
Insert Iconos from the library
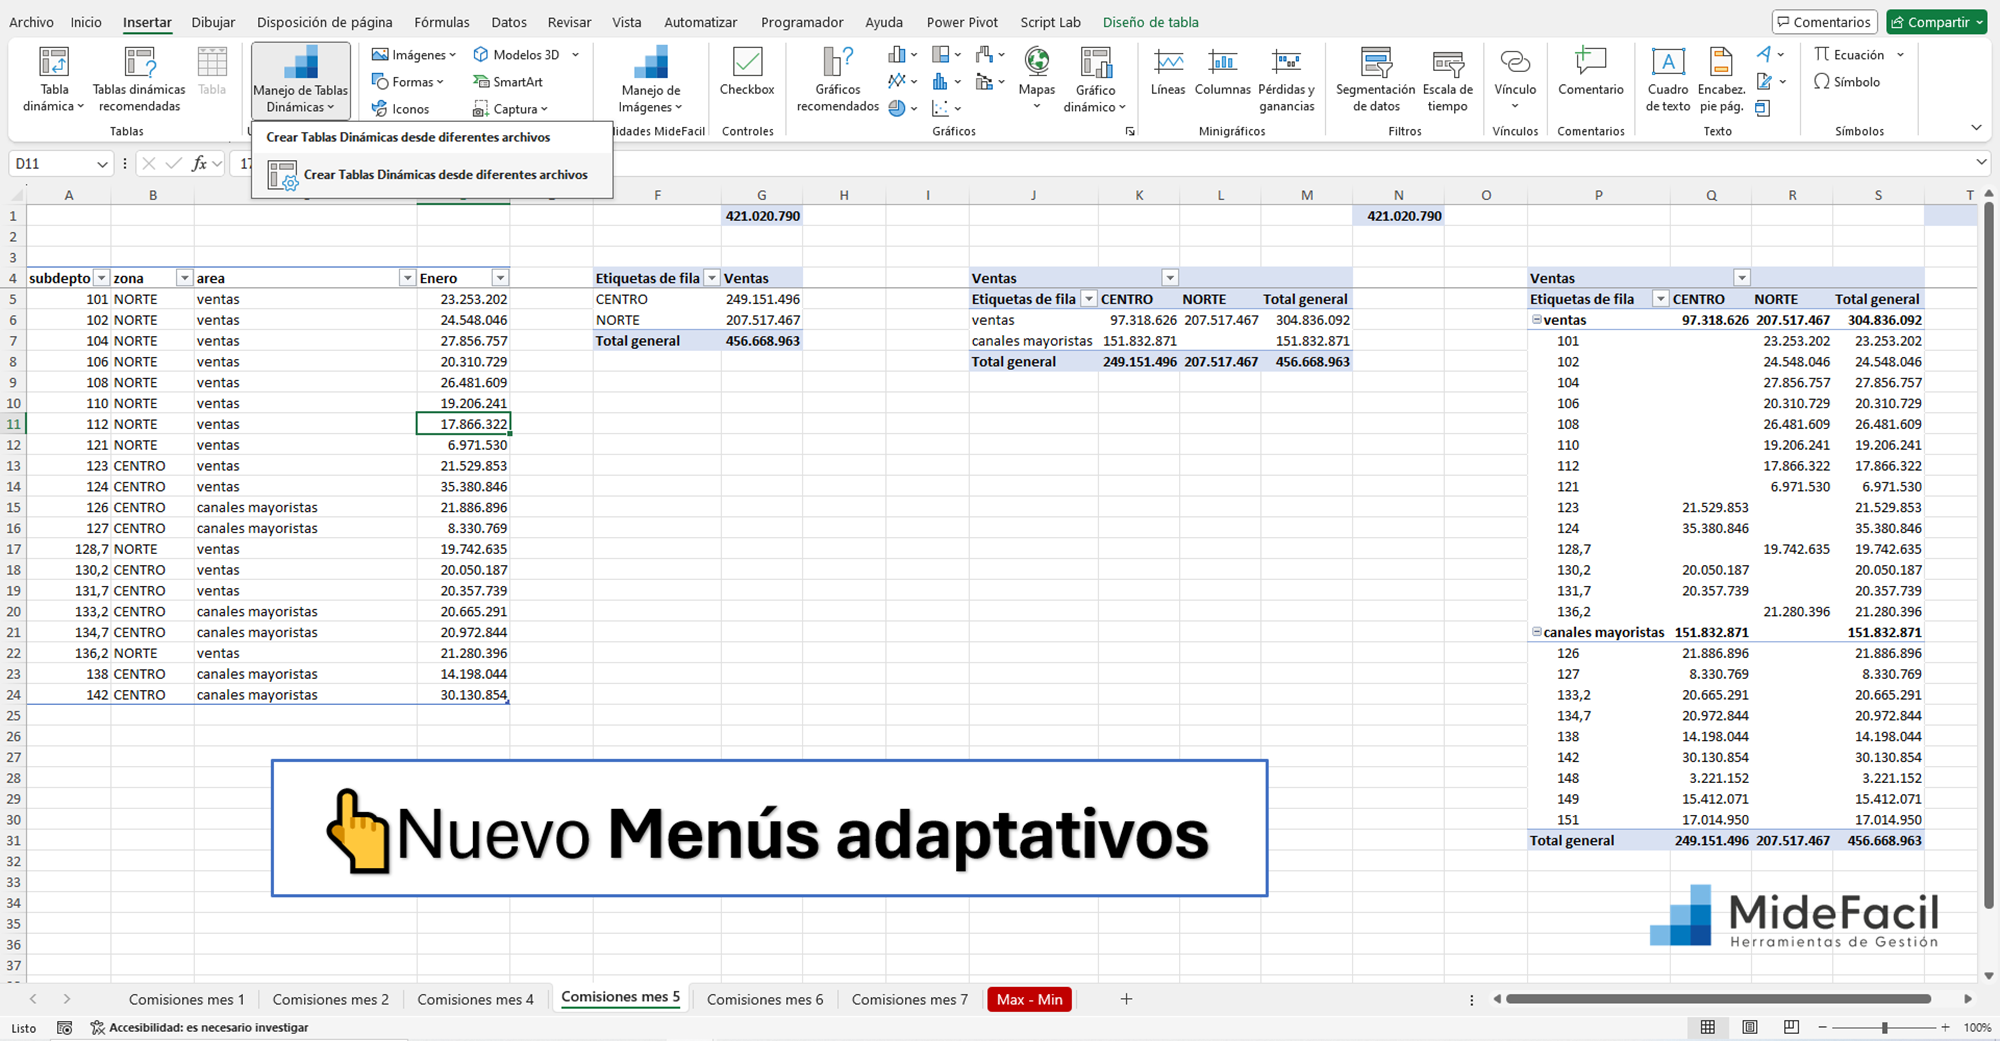[x=400, y=109]
